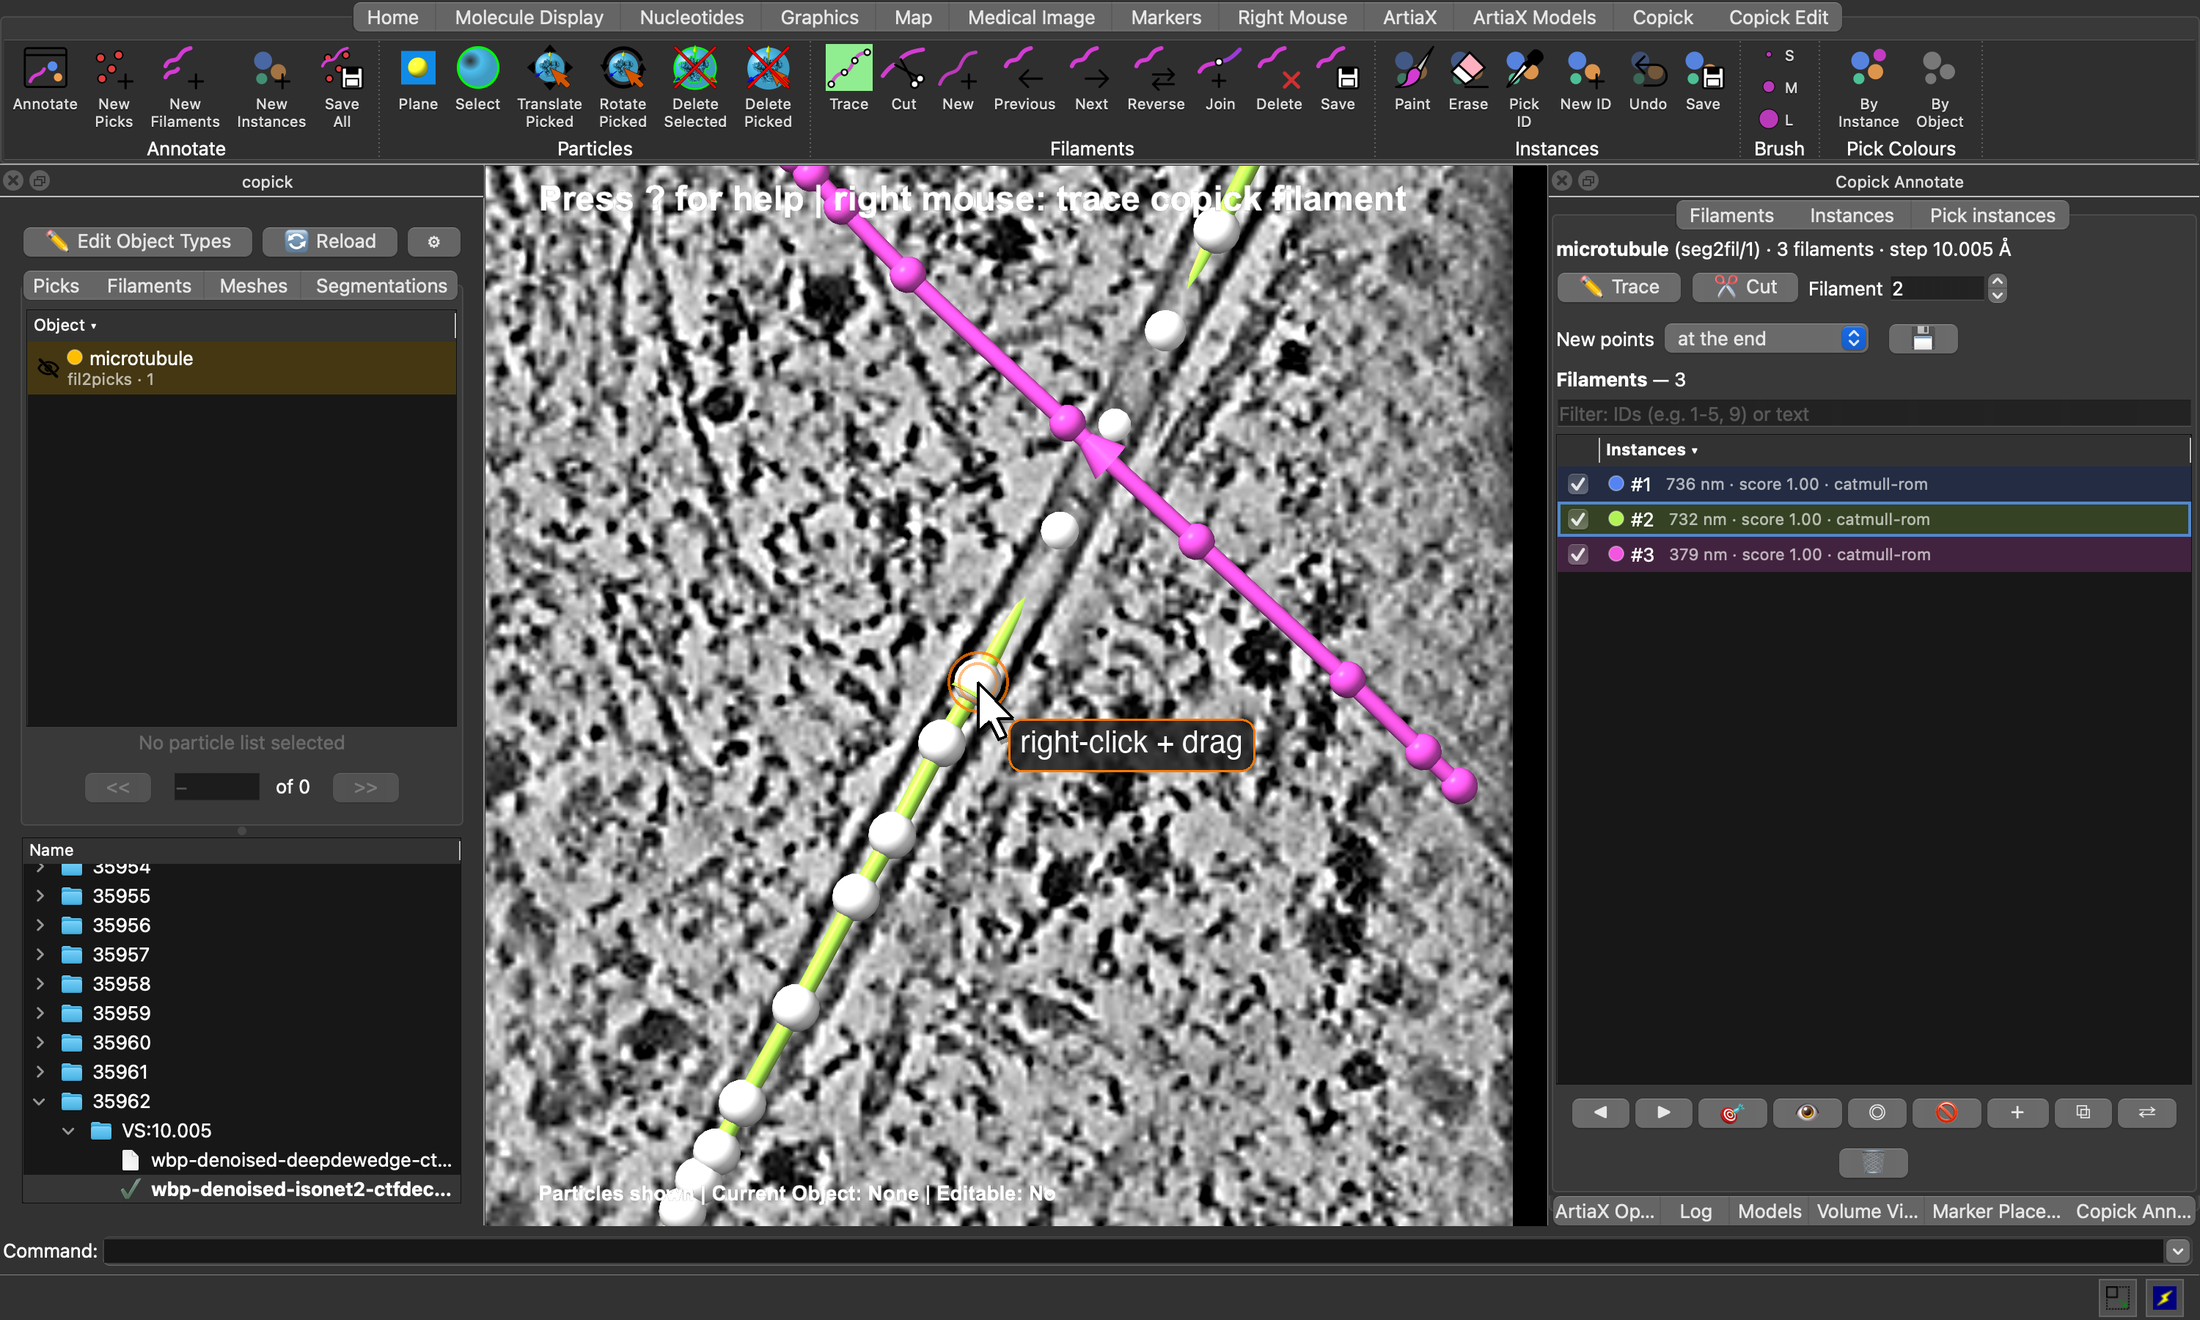Open the Command history dropdown arrow
The image size is (2200, 1320).
coord(2177,1251)
